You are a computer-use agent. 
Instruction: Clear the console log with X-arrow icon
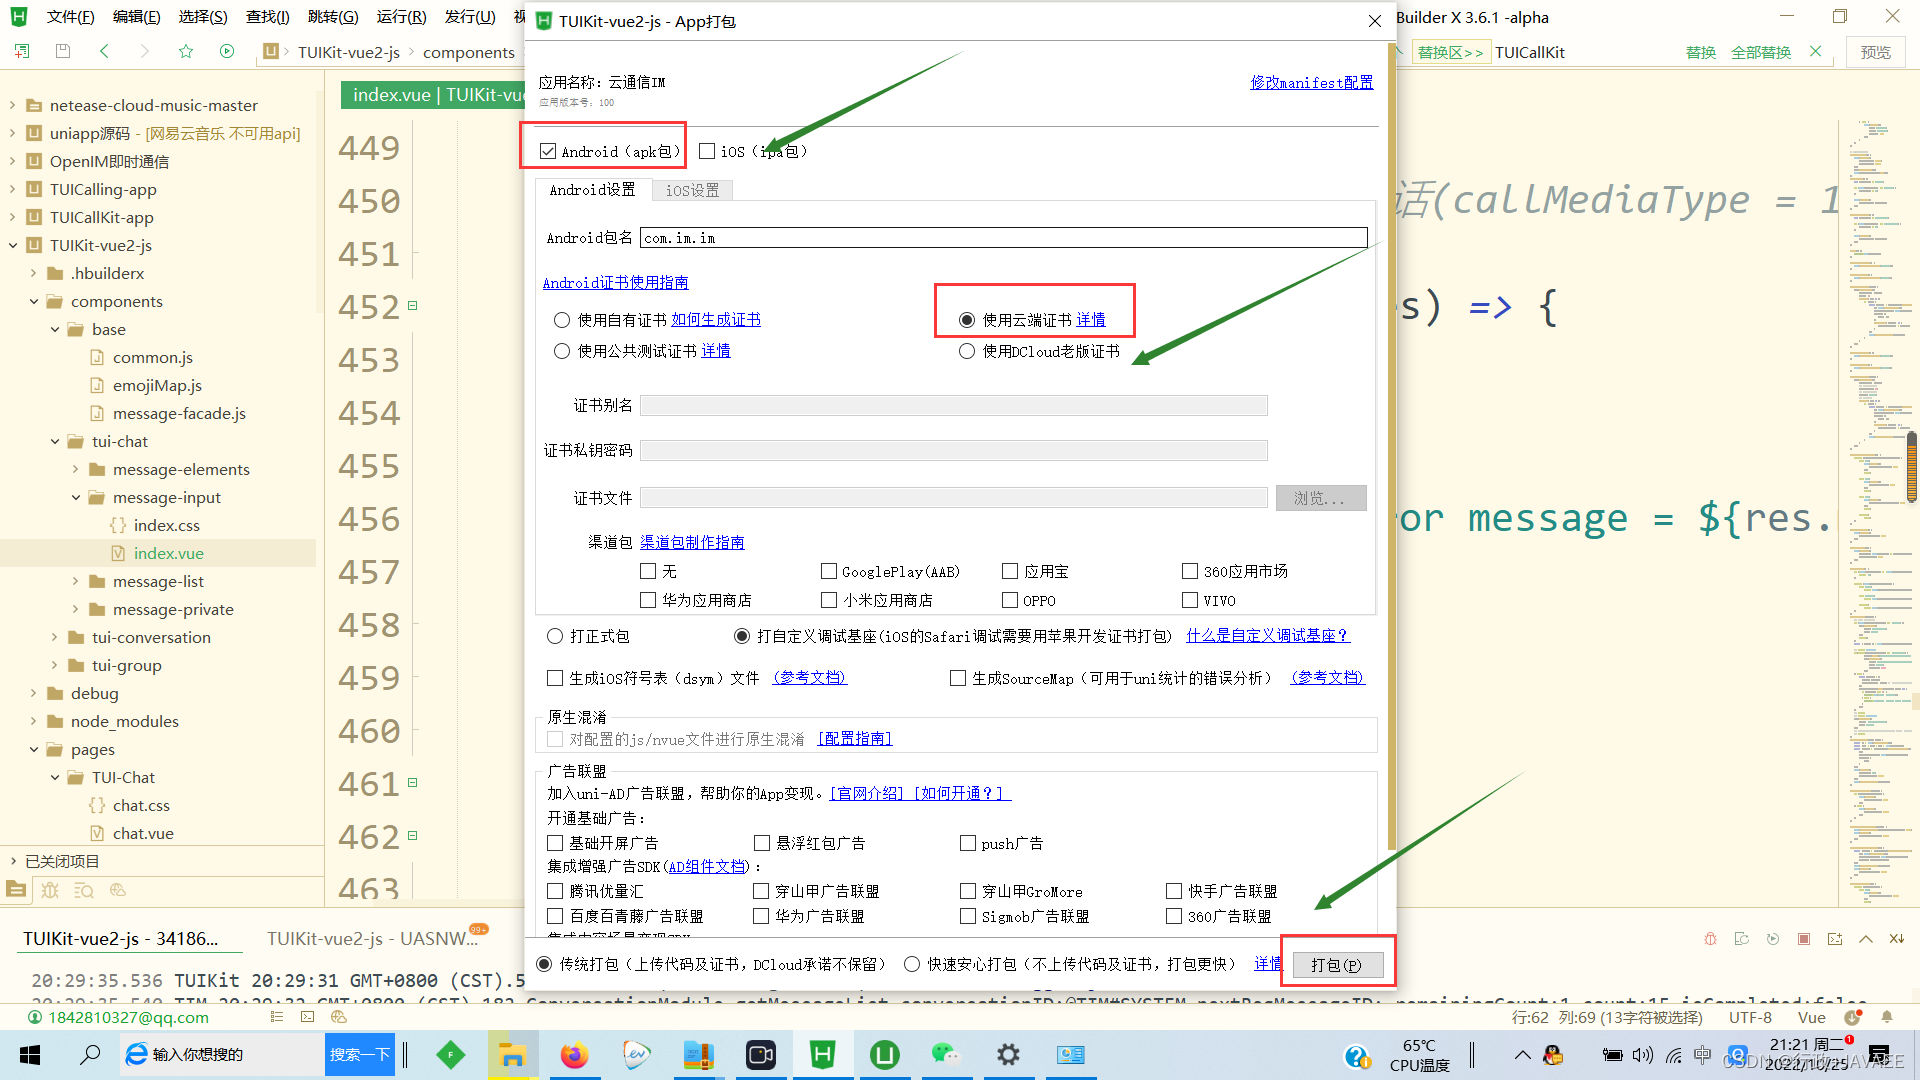click(1897, 939)
